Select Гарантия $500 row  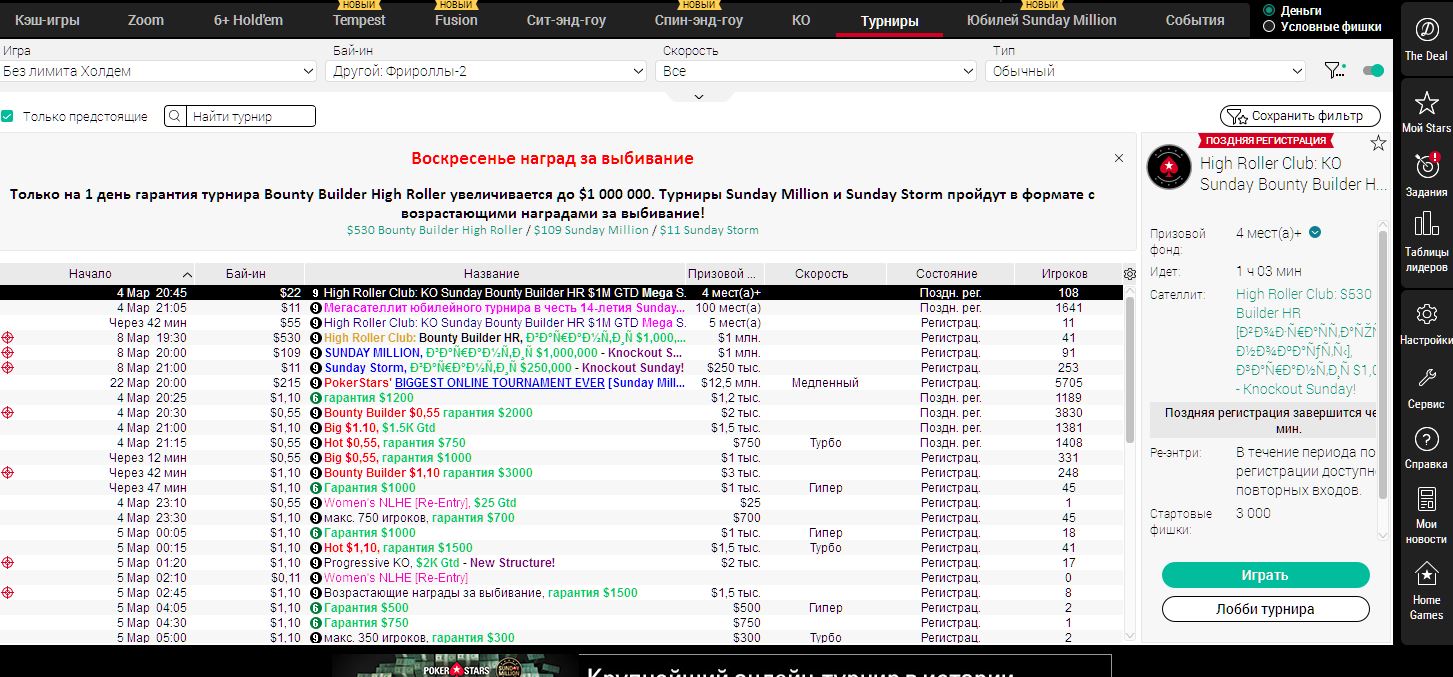coord(562,608)
